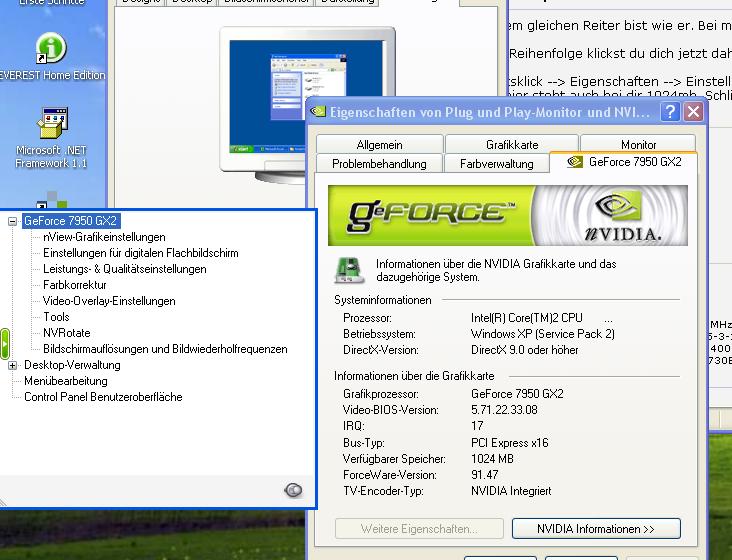Switch to the Monitor tab
732x560 pixels.
[x=638, y=145]
